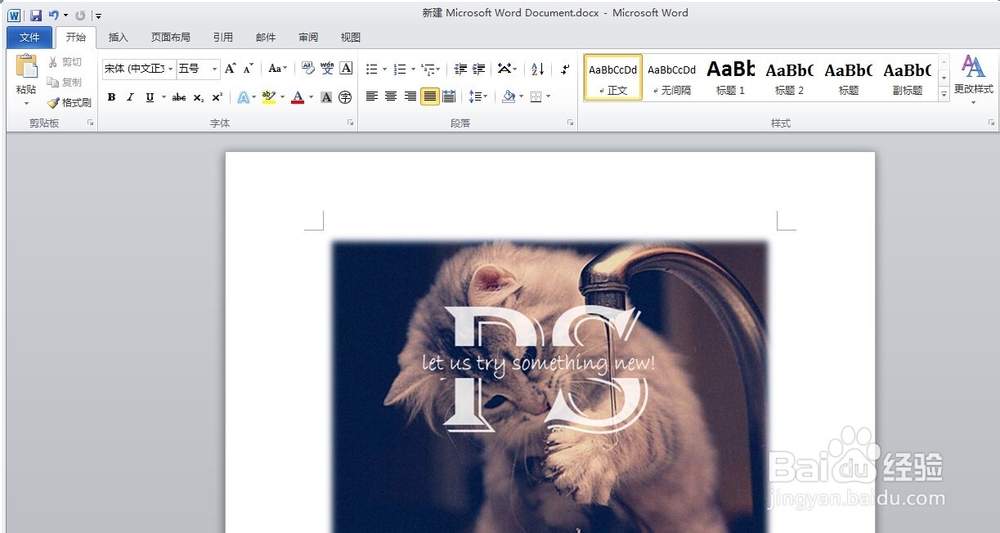Screen dimensions: 1000x533
Task: Toggle underline formatting
Action: [150, 98]
